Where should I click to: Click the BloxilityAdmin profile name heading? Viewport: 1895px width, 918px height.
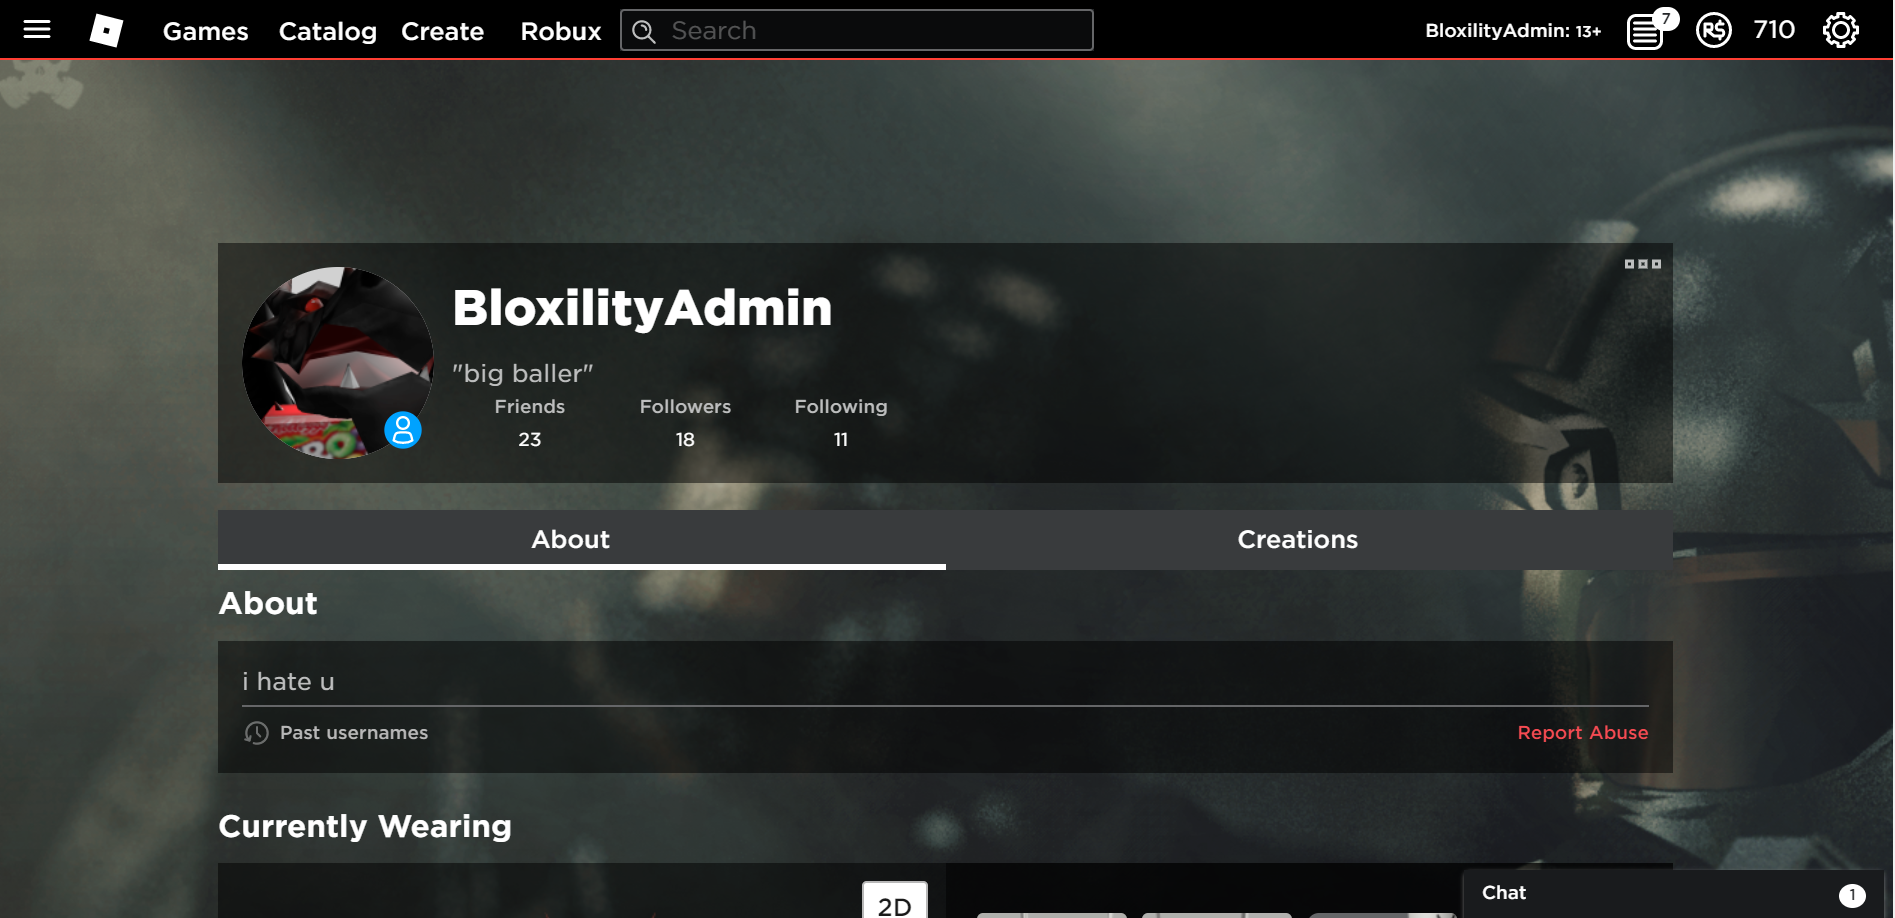[642, 307]
